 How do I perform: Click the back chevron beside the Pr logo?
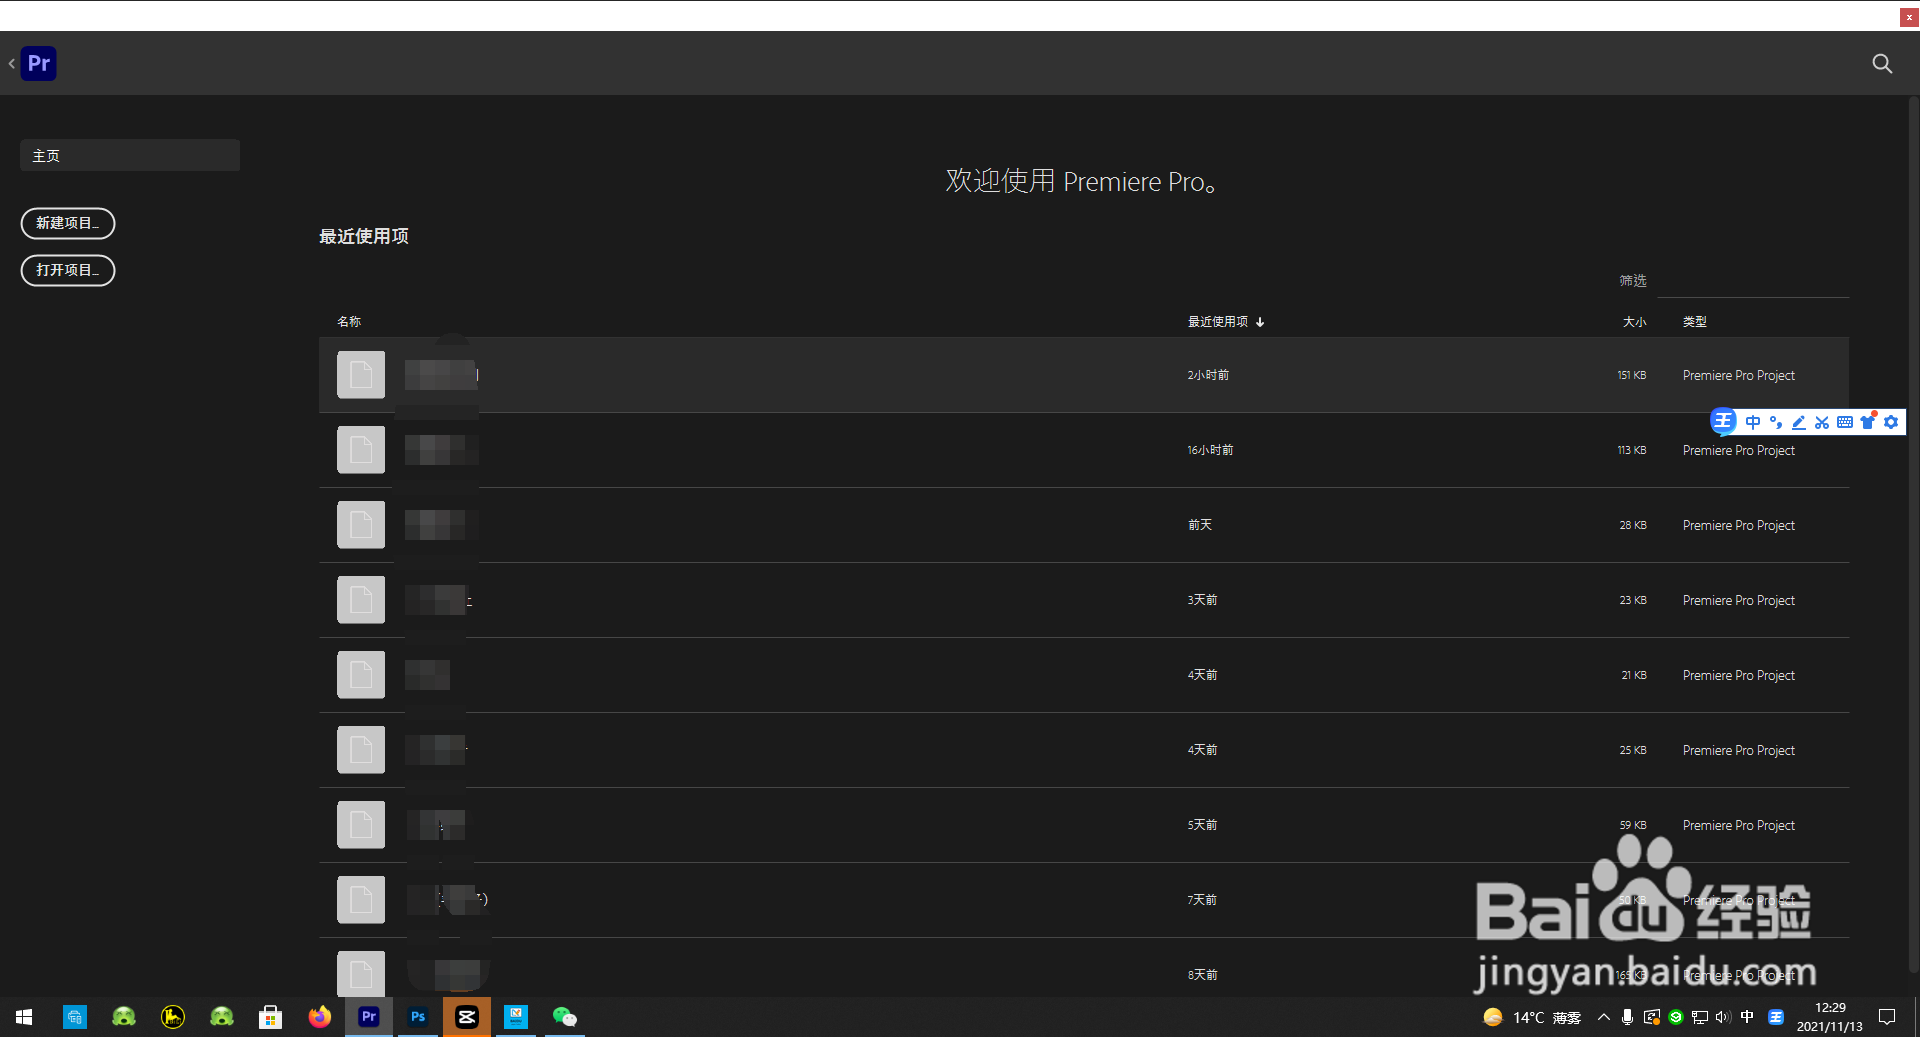pos(12,64)
